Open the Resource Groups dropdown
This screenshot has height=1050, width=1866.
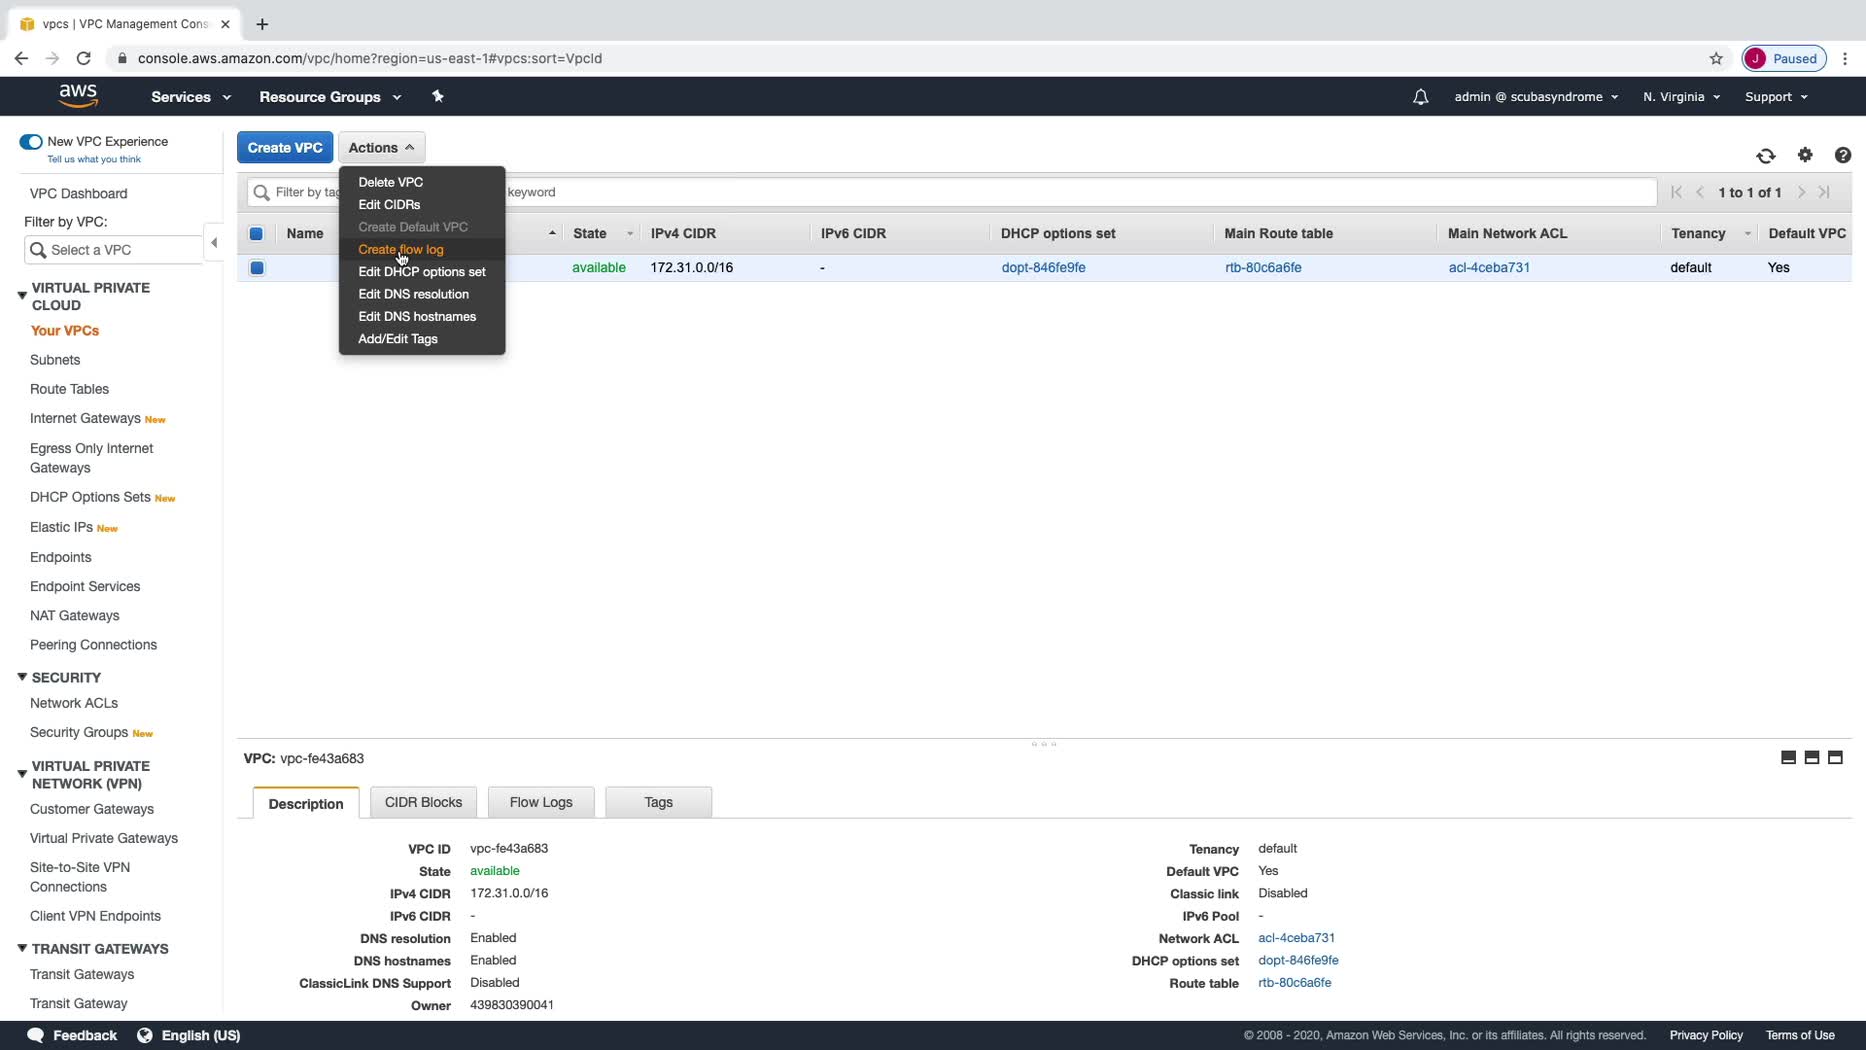[x=330, y=97]
